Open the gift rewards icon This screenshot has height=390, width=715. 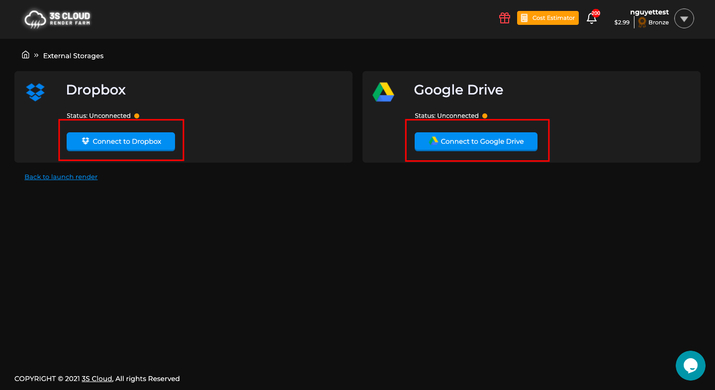(x=504, y=18)
